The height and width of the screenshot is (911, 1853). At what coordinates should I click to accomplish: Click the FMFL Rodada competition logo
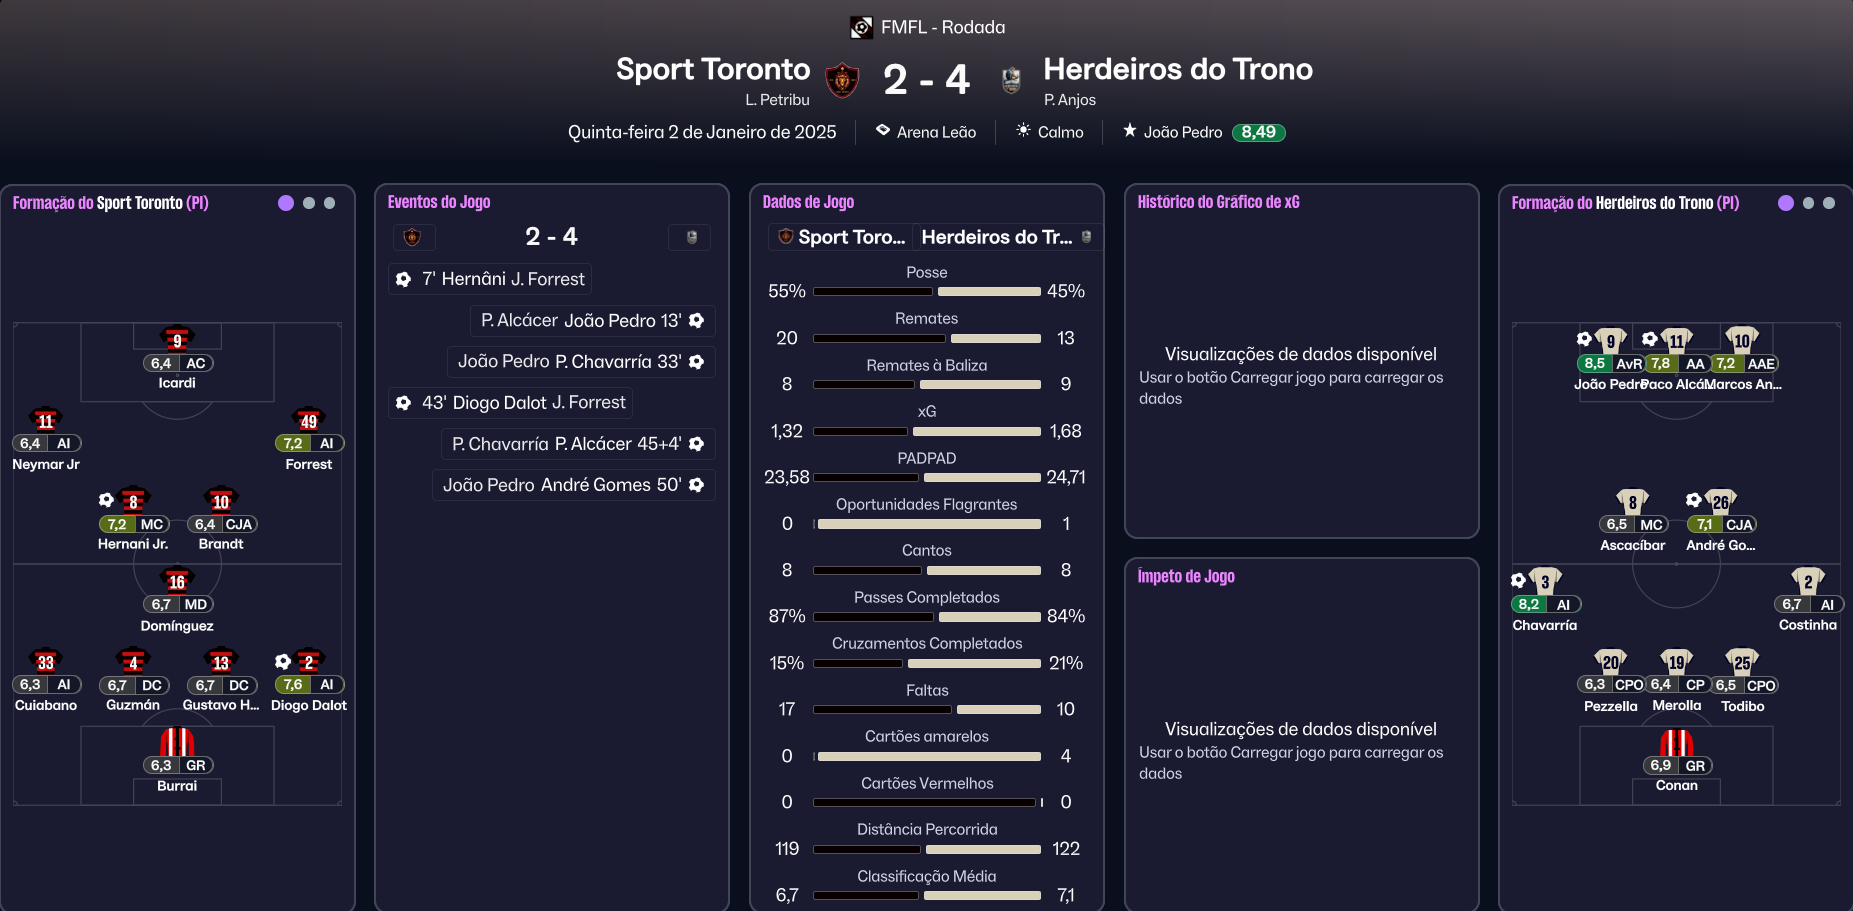click(859, 27)
